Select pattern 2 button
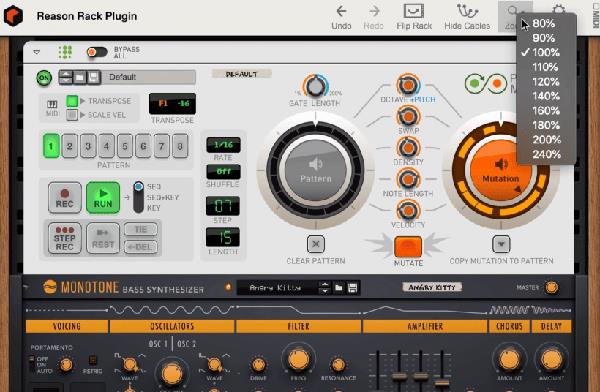The image size is (600, 392). click(x=70, y=146)
